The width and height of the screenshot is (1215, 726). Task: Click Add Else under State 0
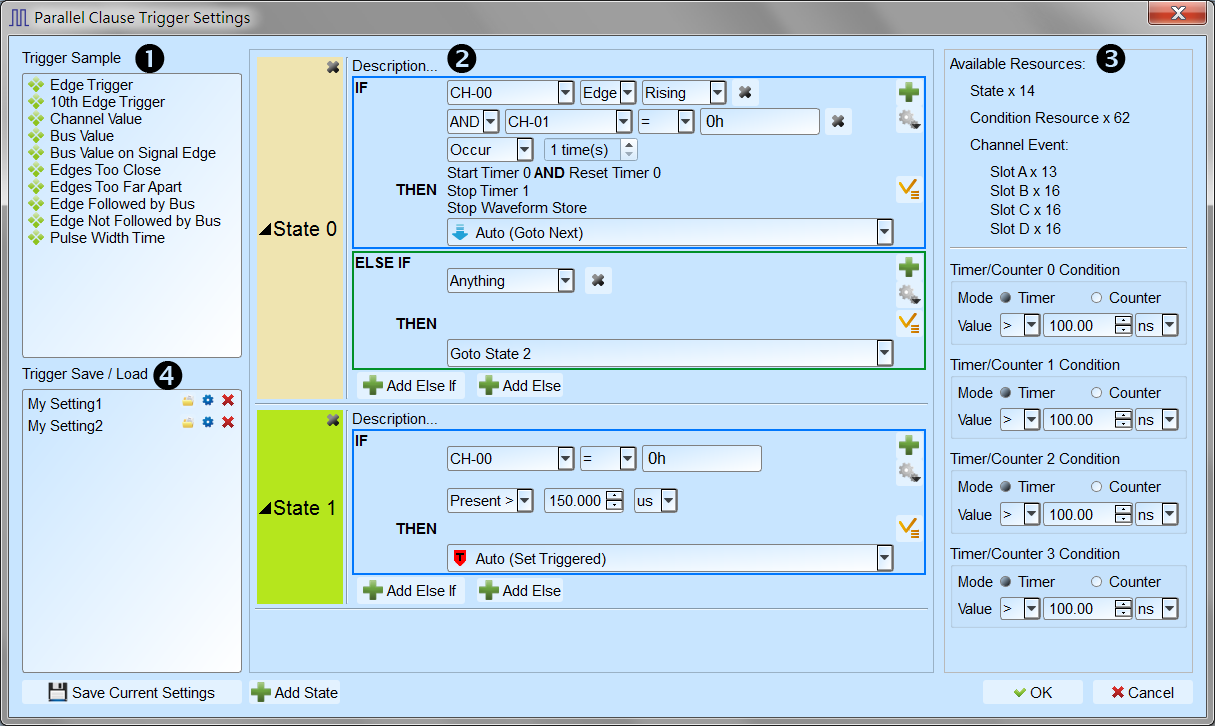coord(520,386)
